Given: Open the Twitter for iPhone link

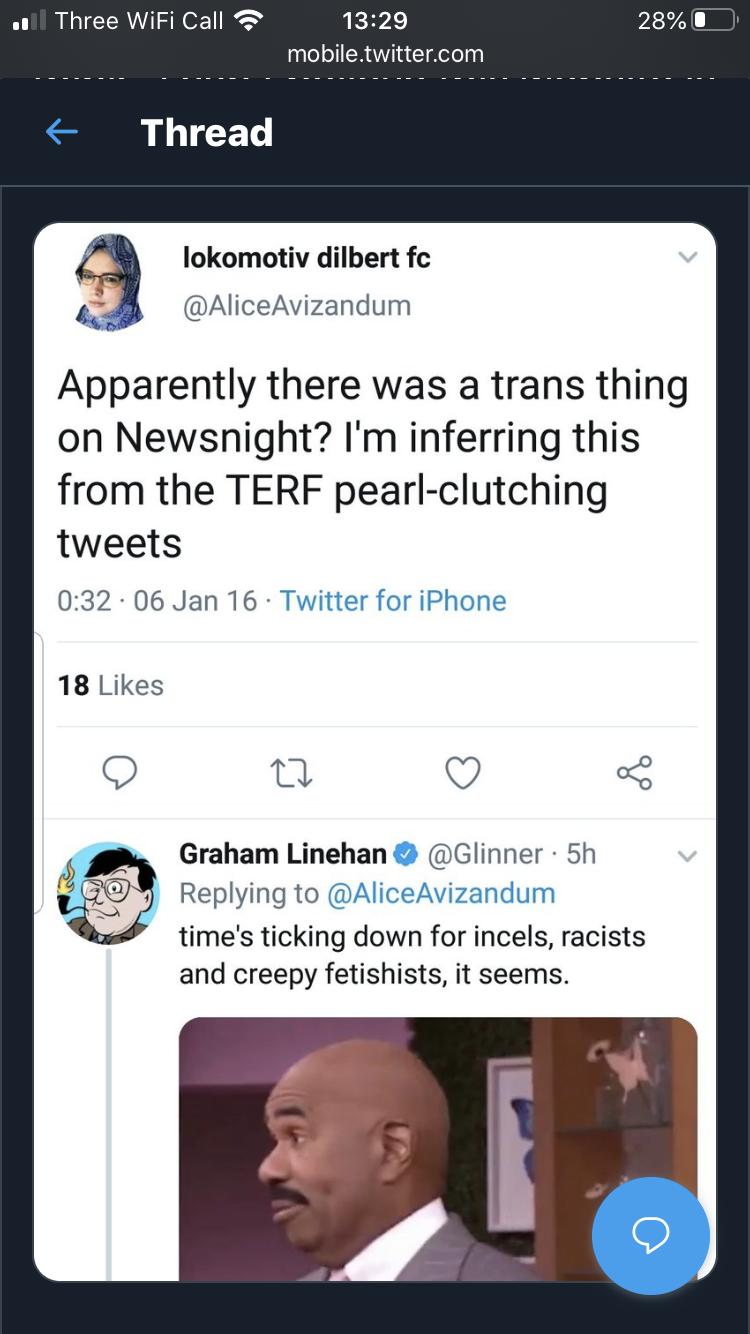Looking at the screenshot, I should coord(393,600).
